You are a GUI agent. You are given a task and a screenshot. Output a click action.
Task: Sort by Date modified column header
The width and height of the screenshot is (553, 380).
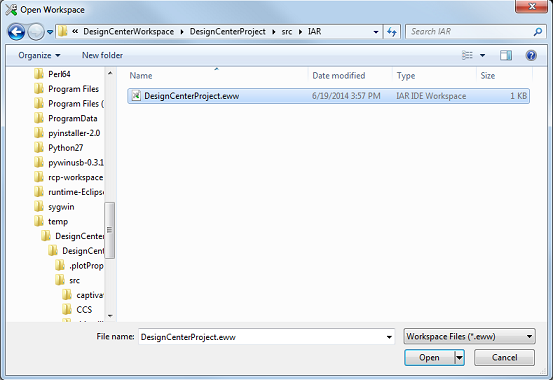pos(350,76)
